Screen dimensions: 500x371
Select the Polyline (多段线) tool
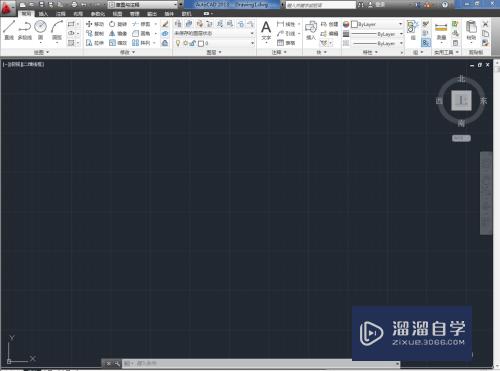point(25,30)
